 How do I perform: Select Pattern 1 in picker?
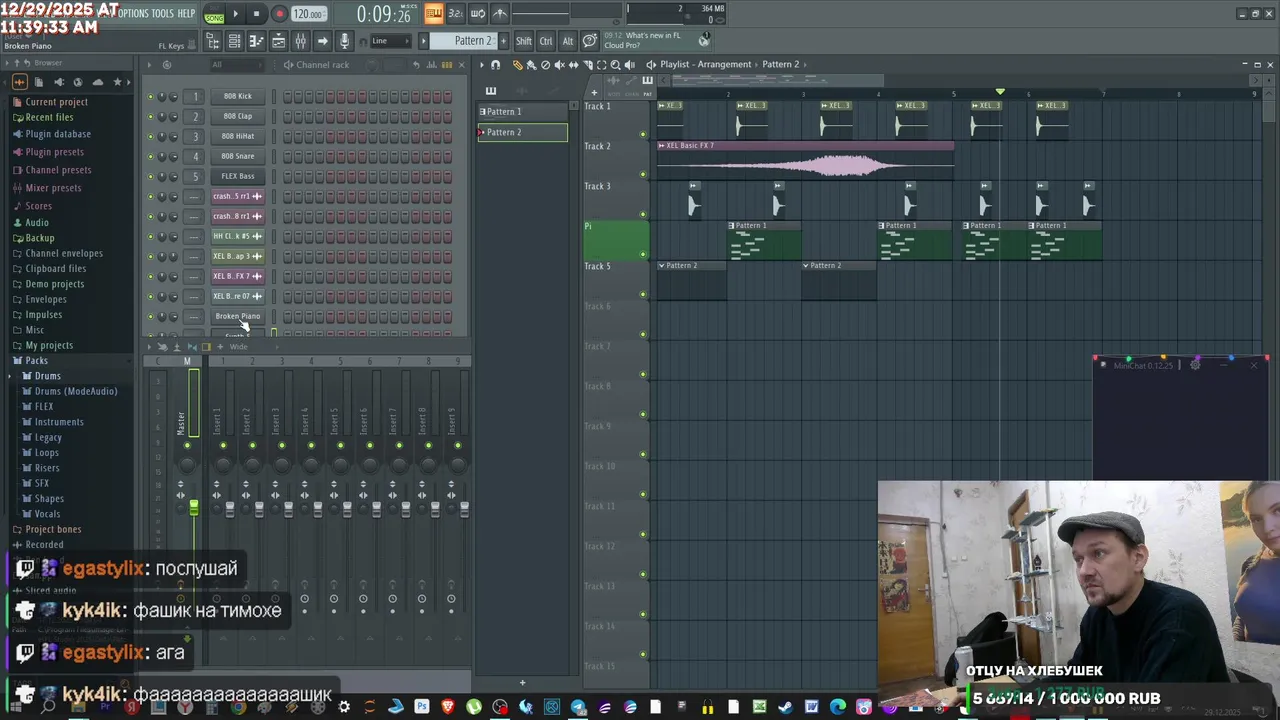(522, 112)
